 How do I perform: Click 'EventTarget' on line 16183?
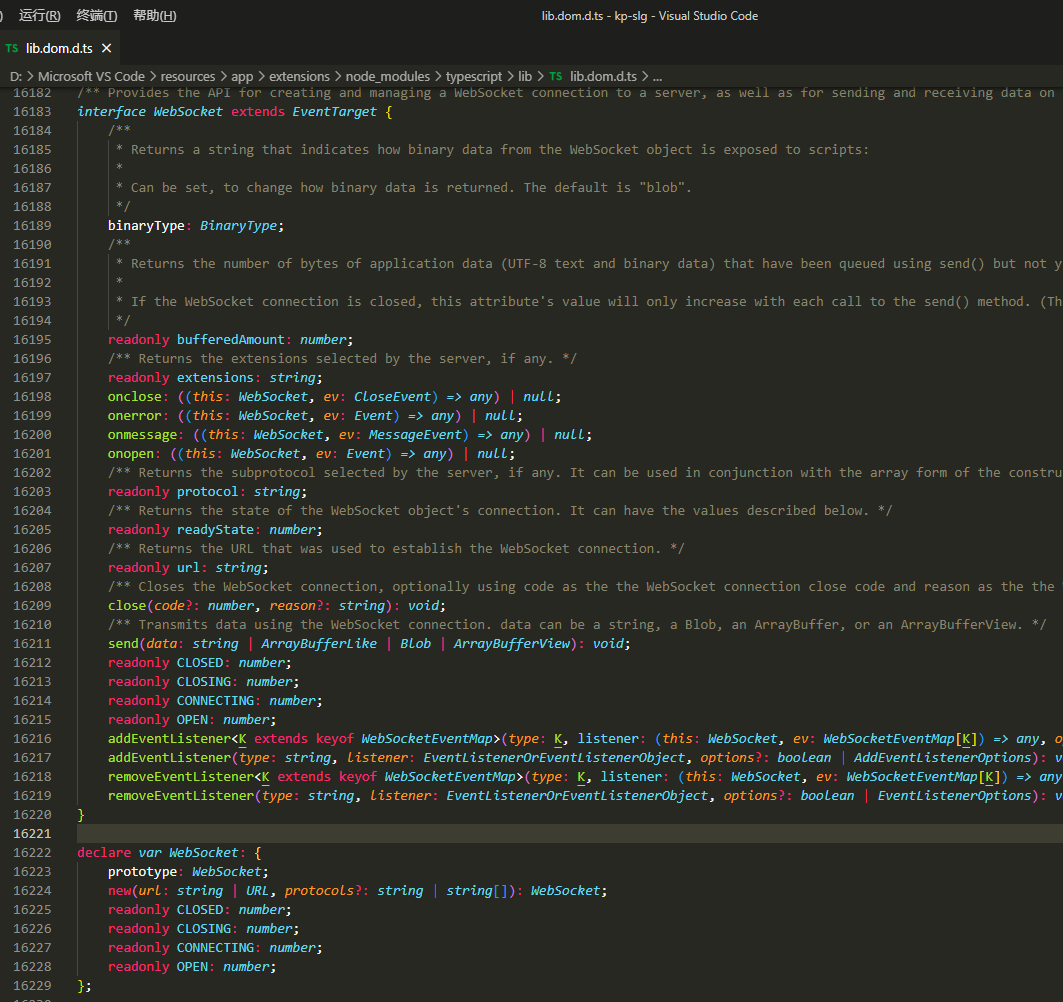(x=334, y=111)
